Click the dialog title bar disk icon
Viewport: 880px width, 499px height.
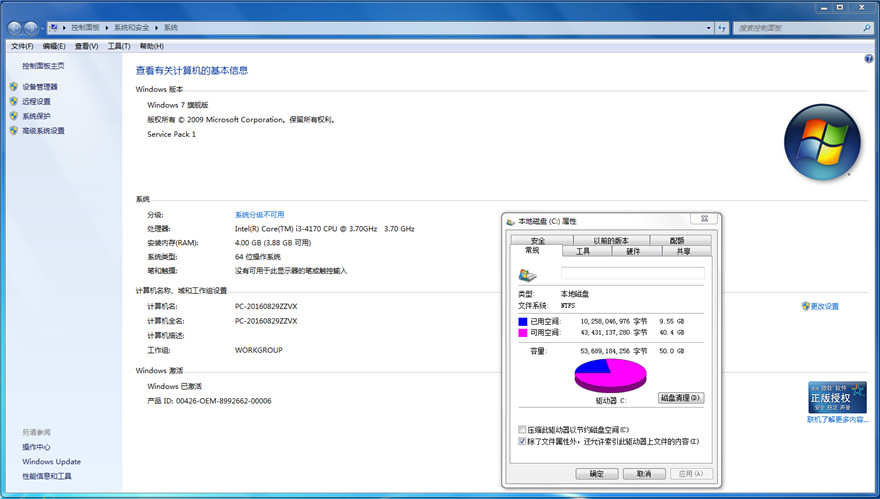pyautogui.click(x=511, y=221)
